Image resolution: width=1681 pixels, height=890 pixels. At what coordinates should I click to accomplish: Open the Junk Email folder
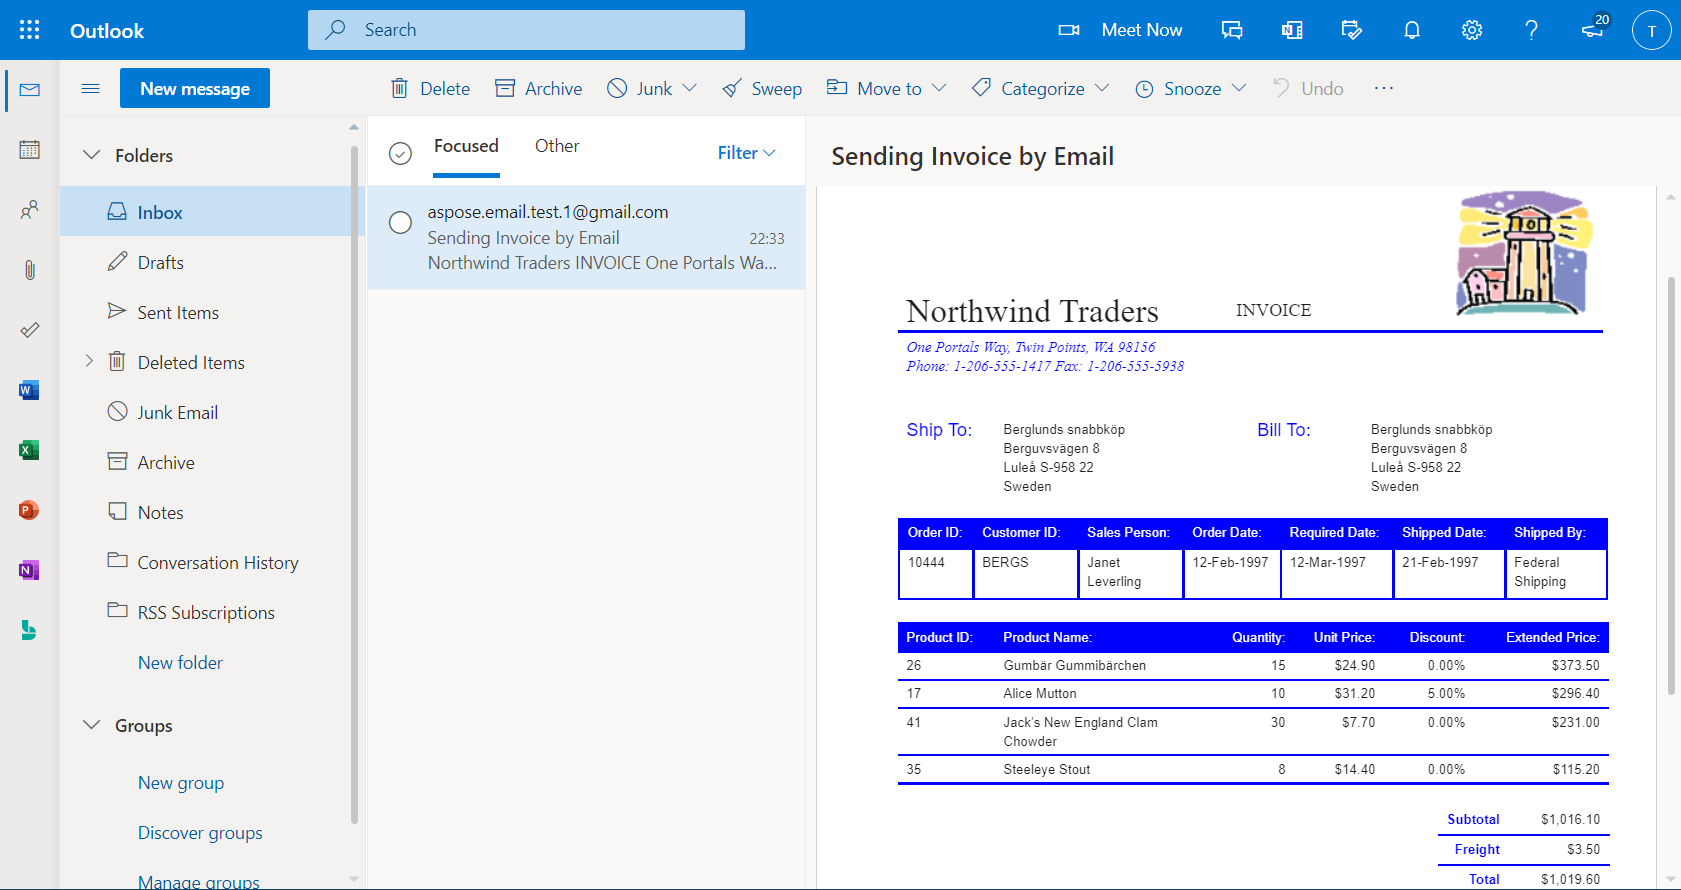(206, 411)
